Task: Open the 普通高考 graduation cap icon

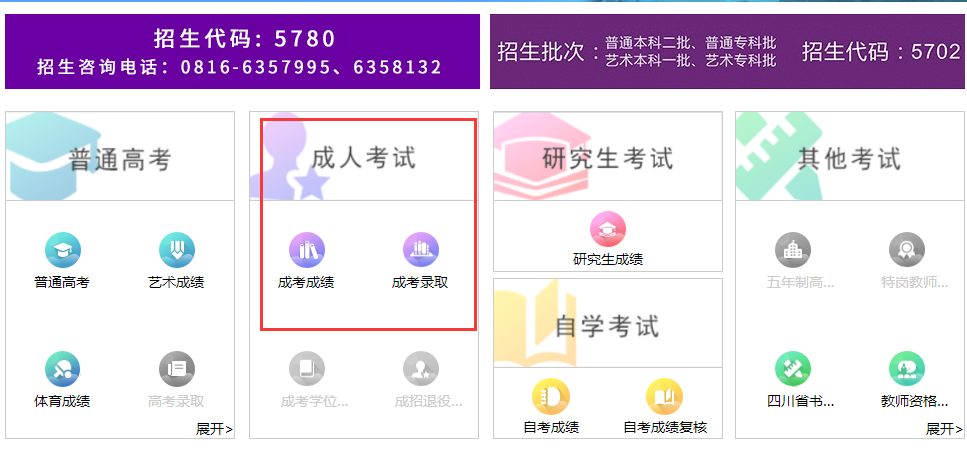Action: pyautogui.click(x=62, y=250)
